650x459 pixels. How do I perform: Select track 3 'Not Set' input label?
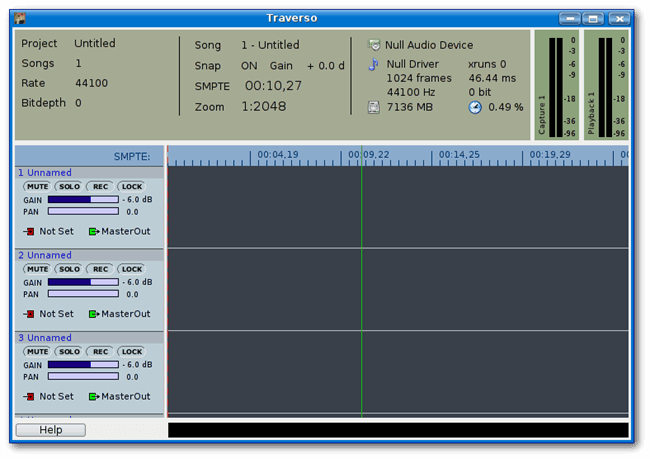tap(56, 396)
